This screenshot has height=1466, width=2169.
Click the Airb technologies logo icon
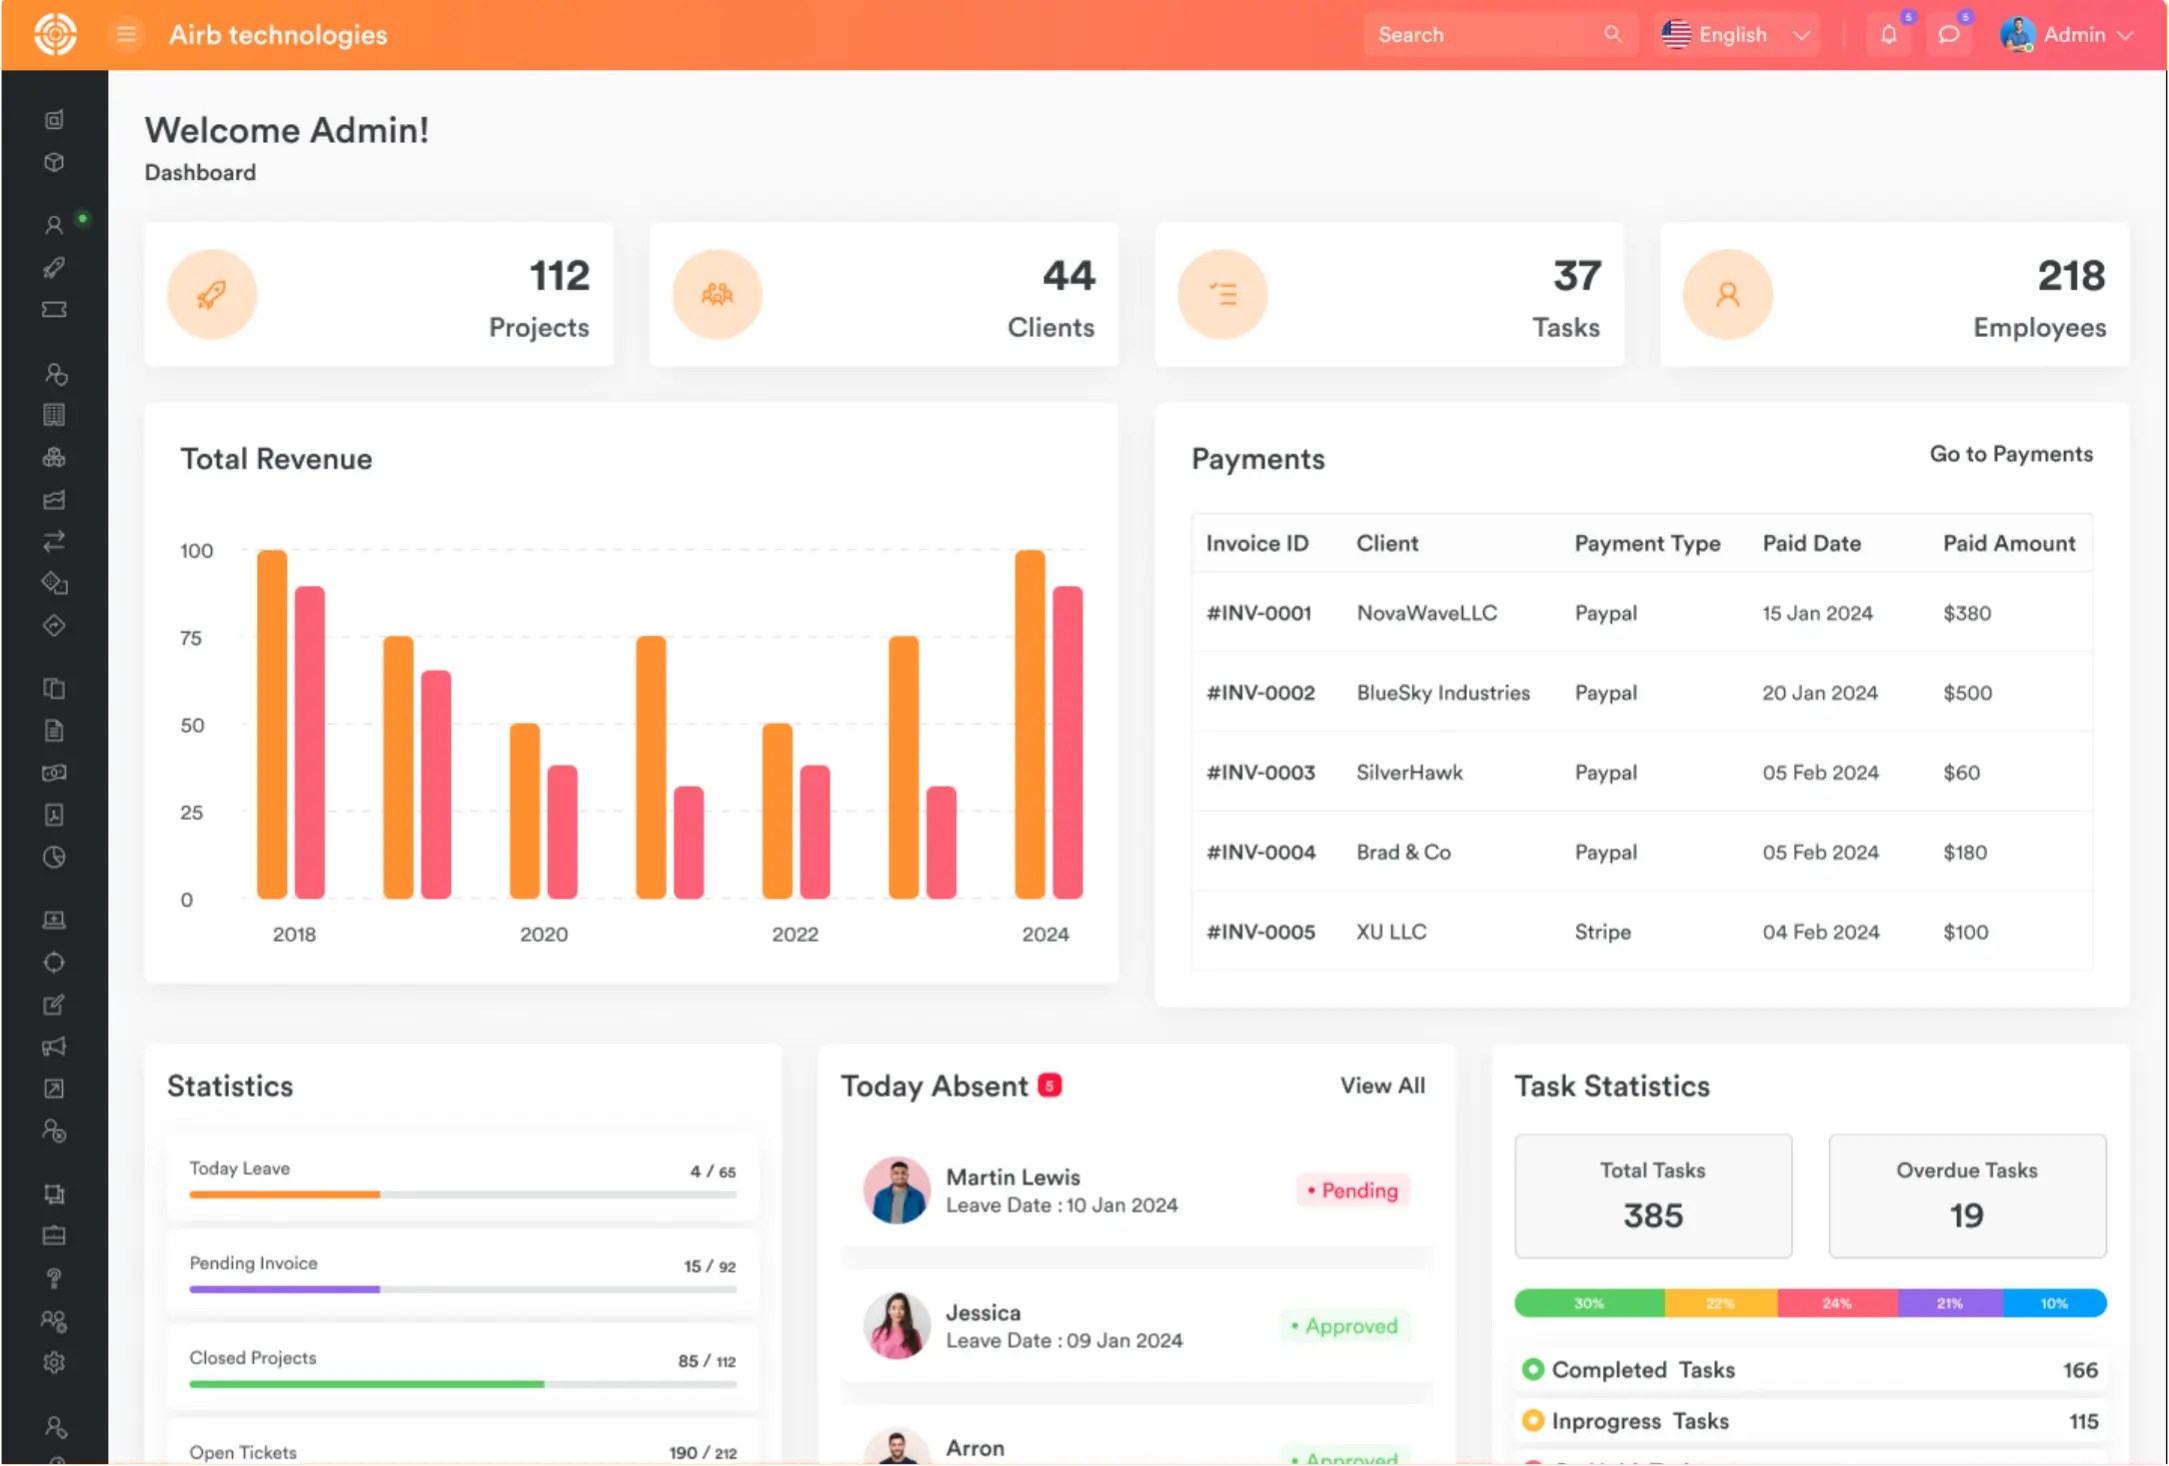tap(55, 34)
